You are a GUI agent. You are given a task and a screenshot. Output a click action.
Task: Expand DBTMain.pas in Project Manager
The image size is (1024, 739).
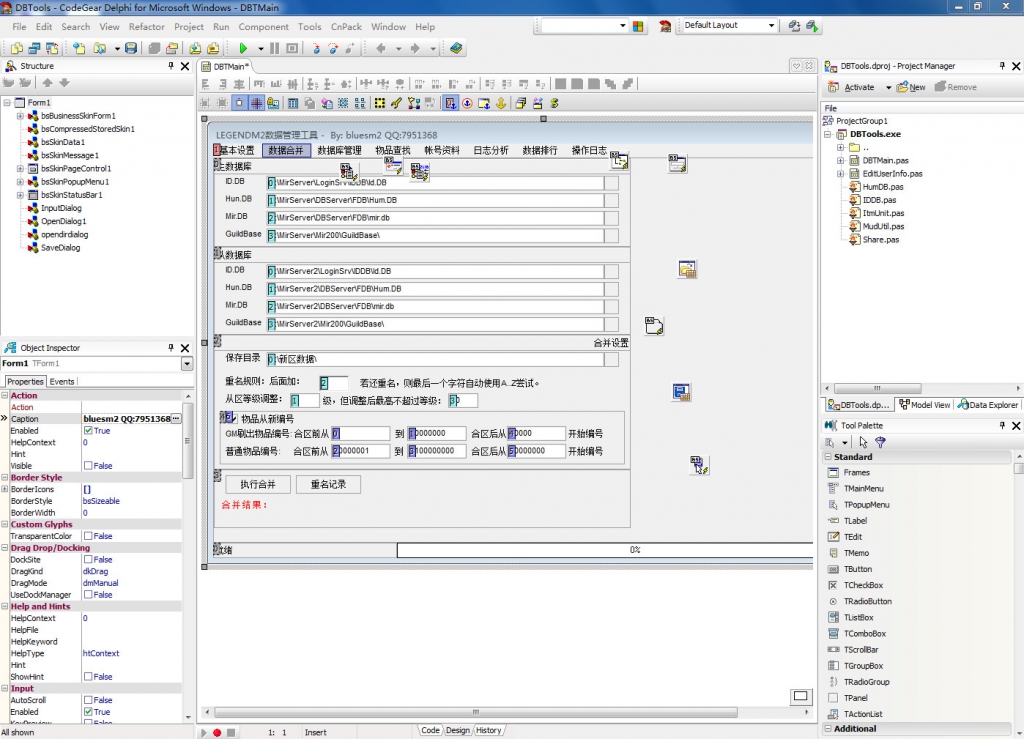(840, 161)
